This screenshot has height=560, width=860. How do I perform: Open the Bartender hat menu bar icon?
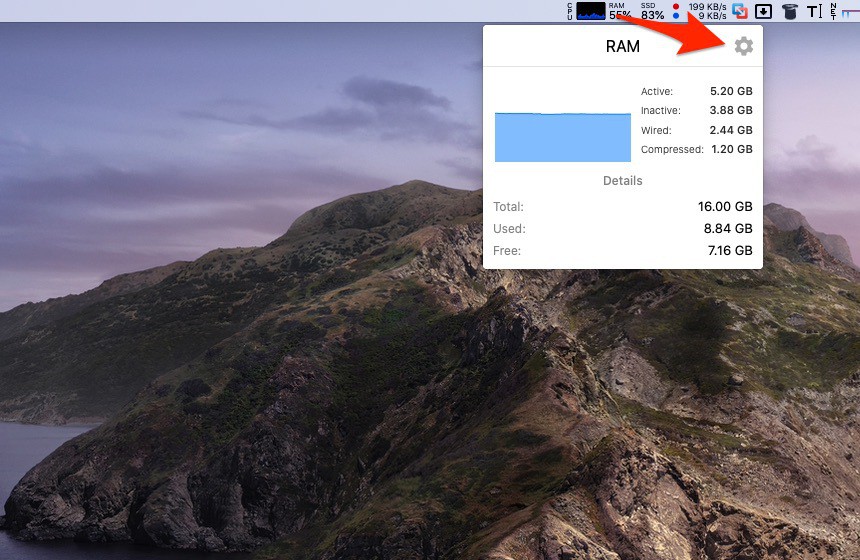point(789,11)
